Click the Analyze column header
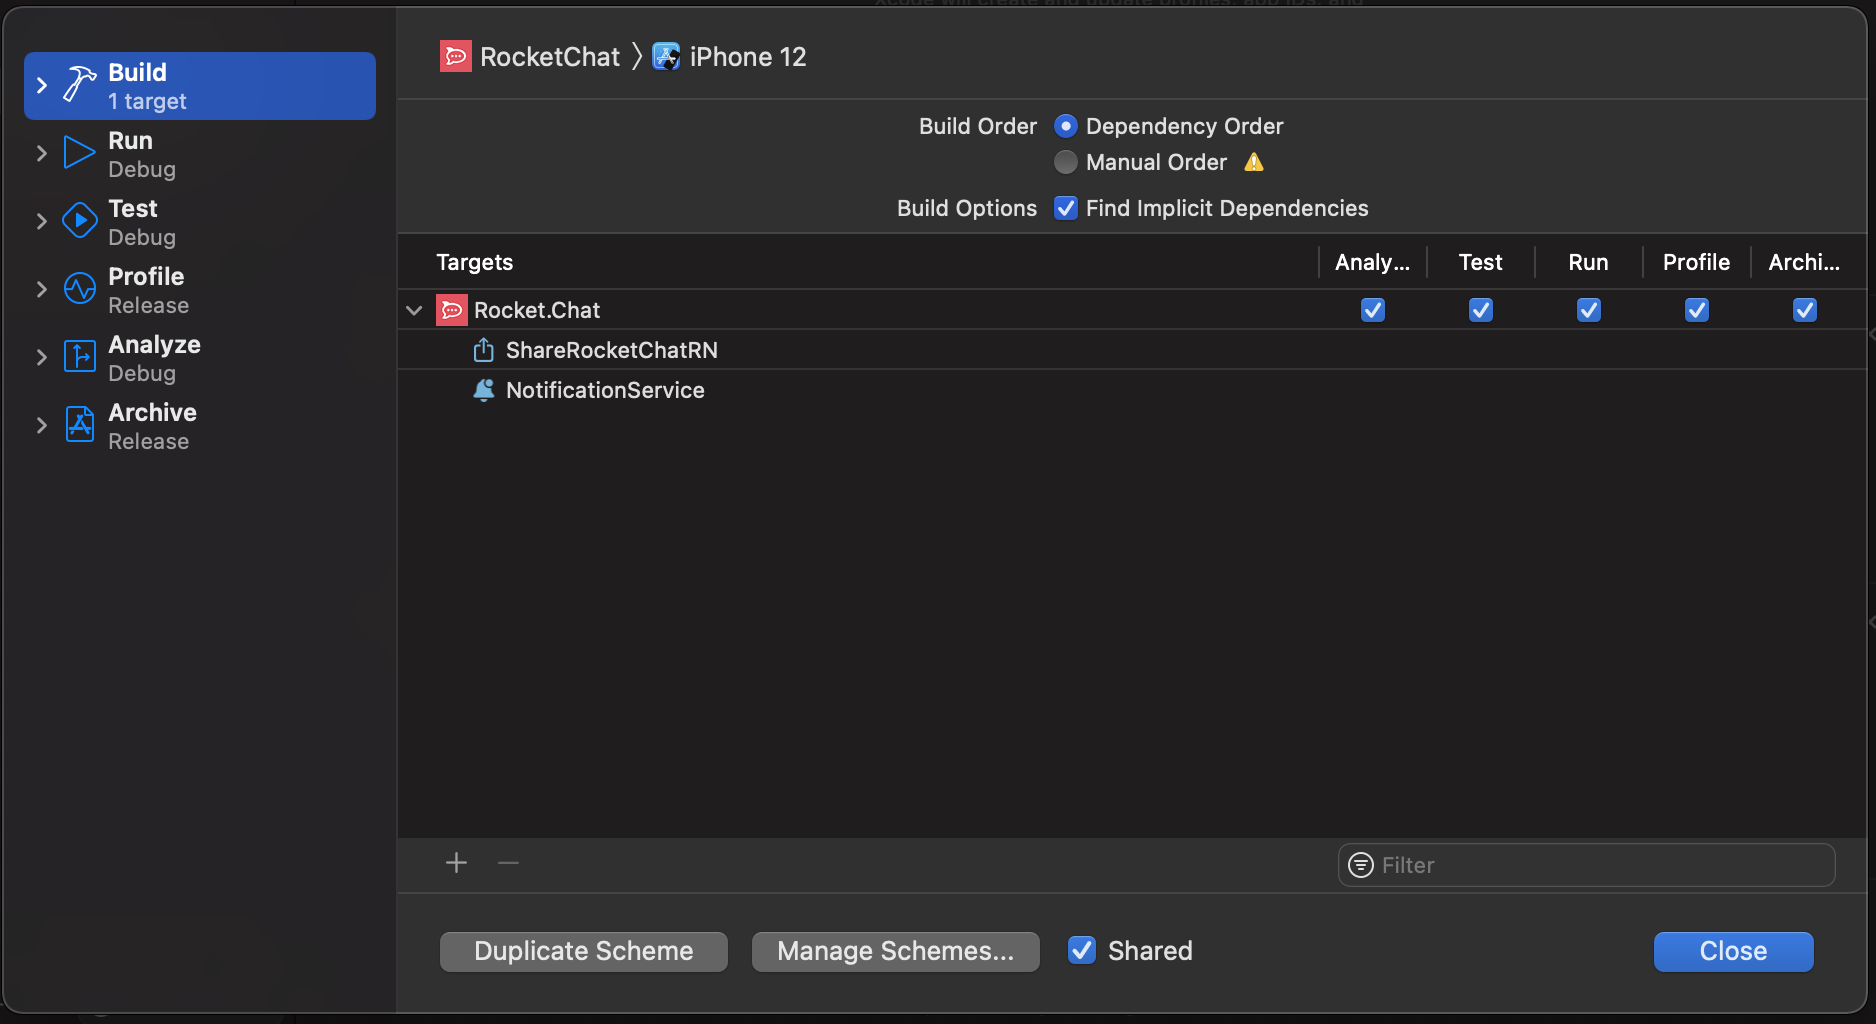Viewport: 1876px width, 1024px height. 1372,262
